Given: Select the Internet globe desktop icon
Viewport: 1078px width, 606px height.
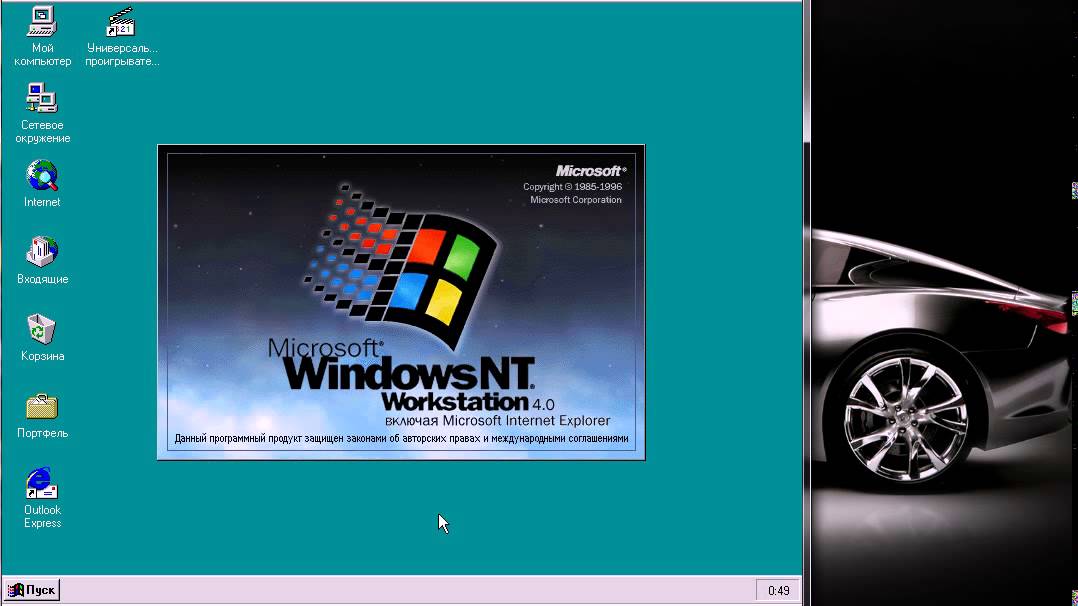Looking at the screenshot, I should 42,175.
